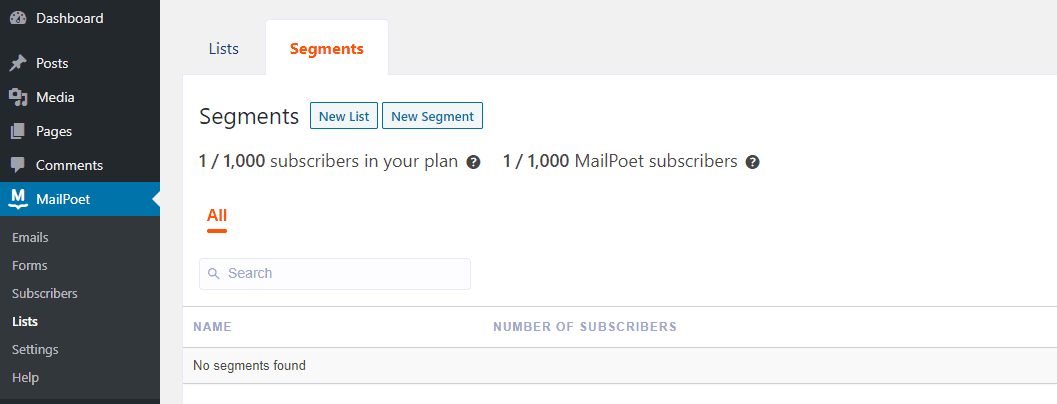Click the MailPoet logo icon
This screenshot has height=404, width=1057.
coord(18,199)
